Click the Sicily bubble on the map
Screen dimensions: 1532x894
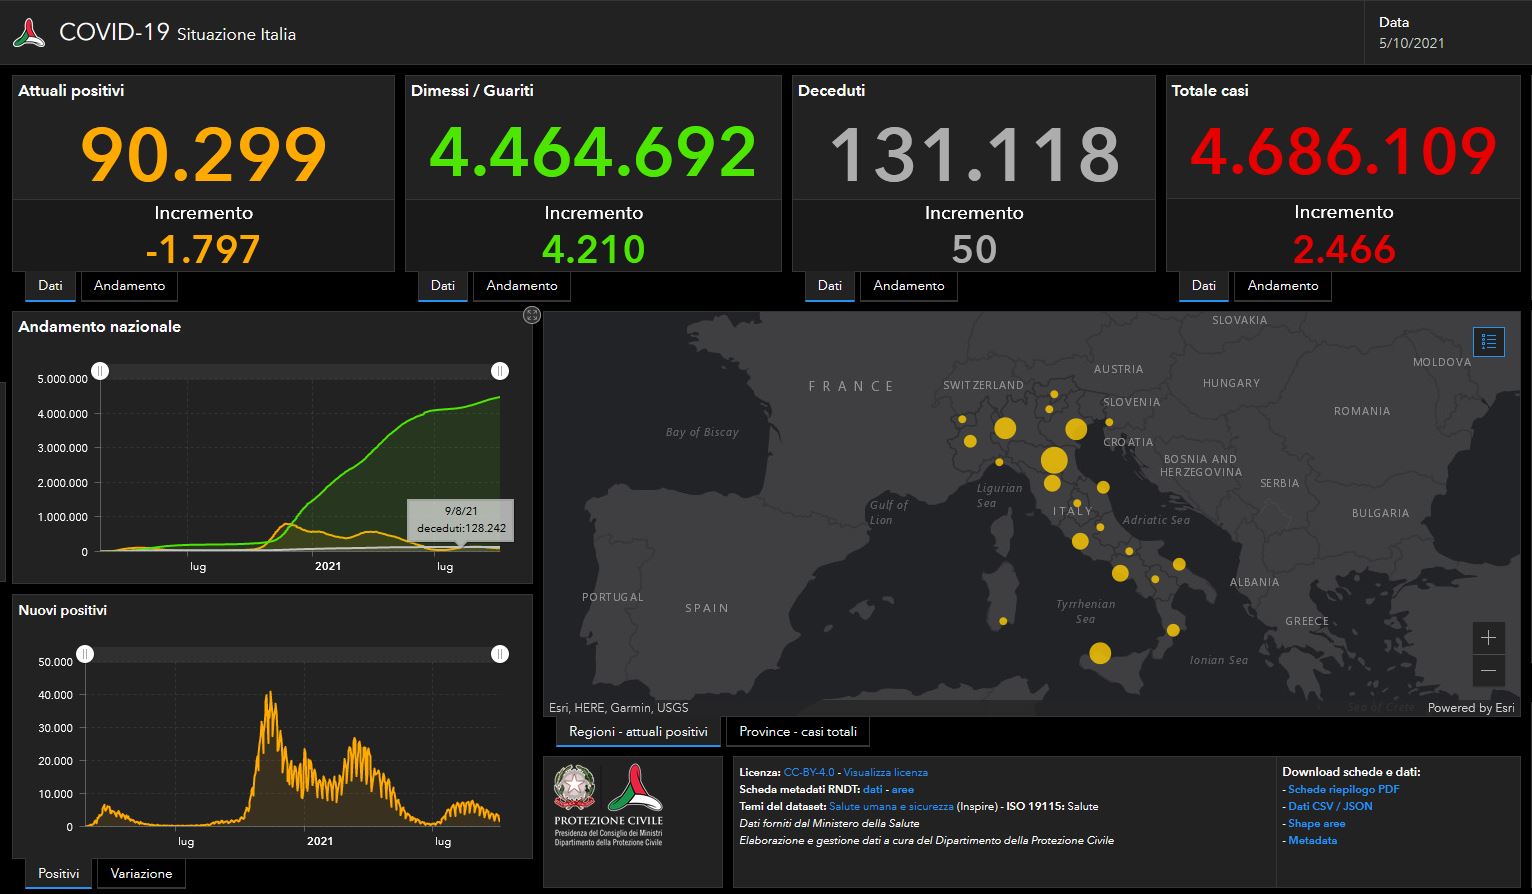1100,654
